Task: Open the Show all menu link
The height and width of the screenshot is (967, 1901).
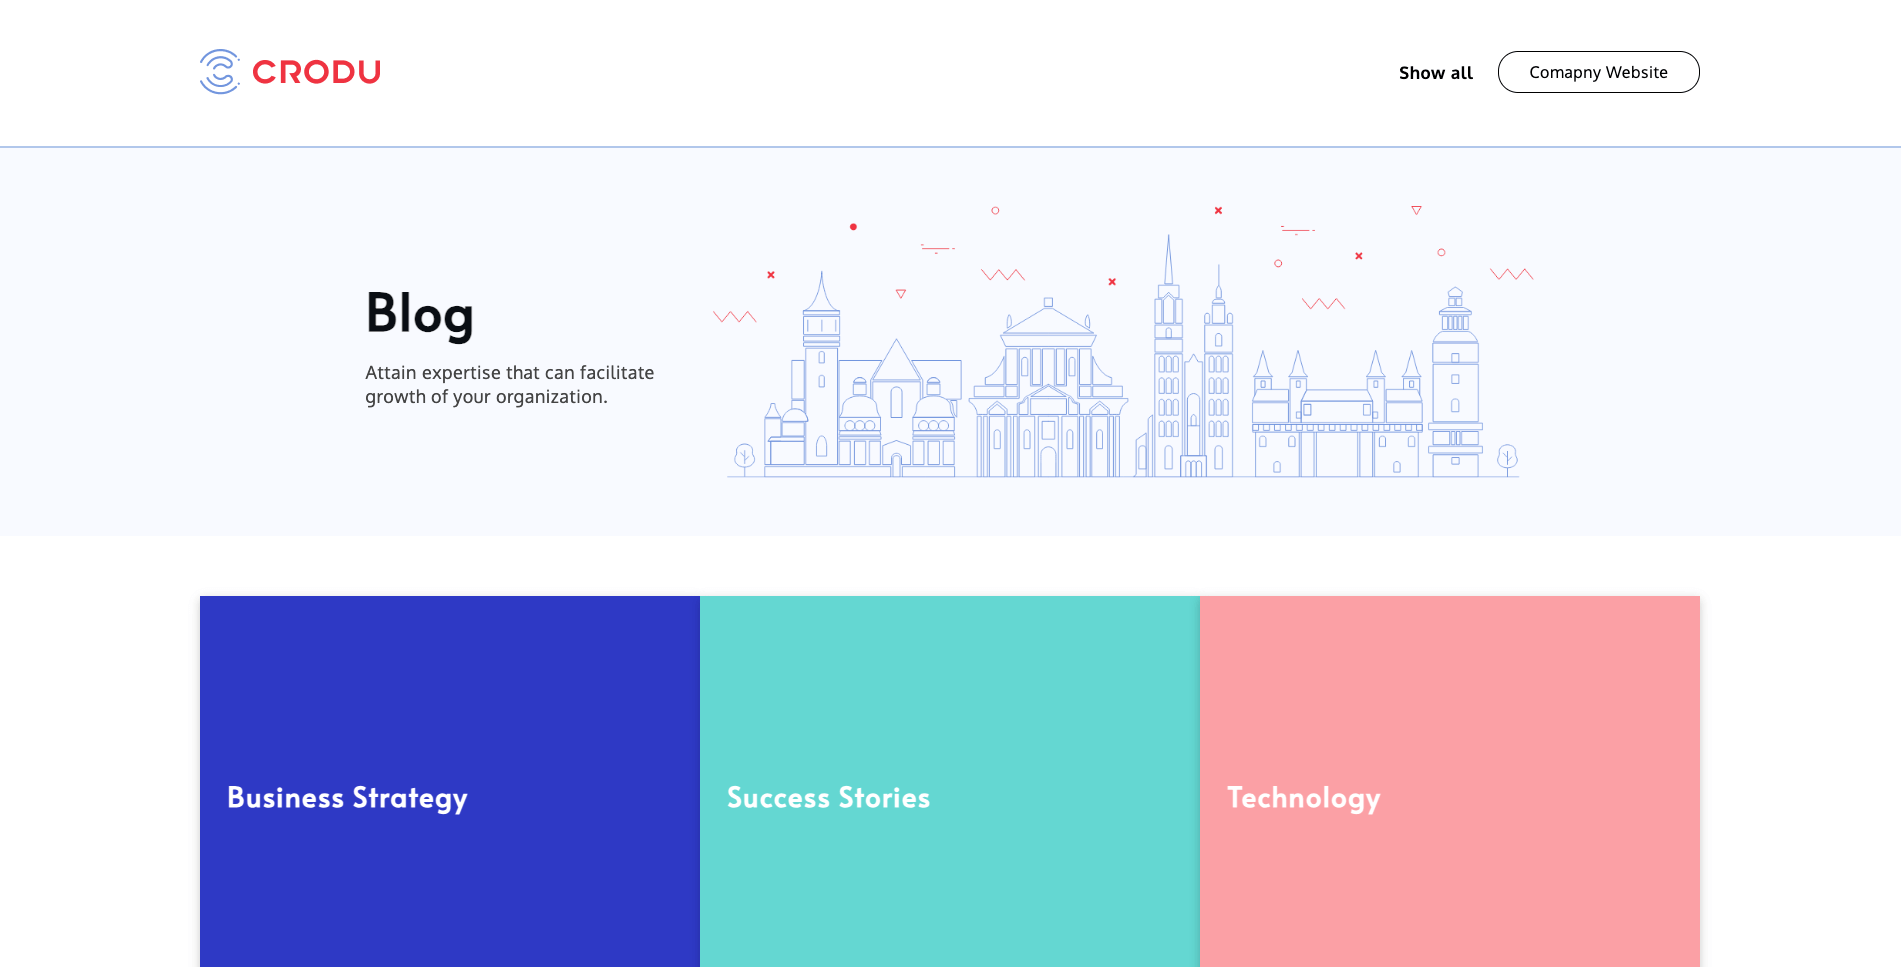Action: click(x=1435, y=73)
